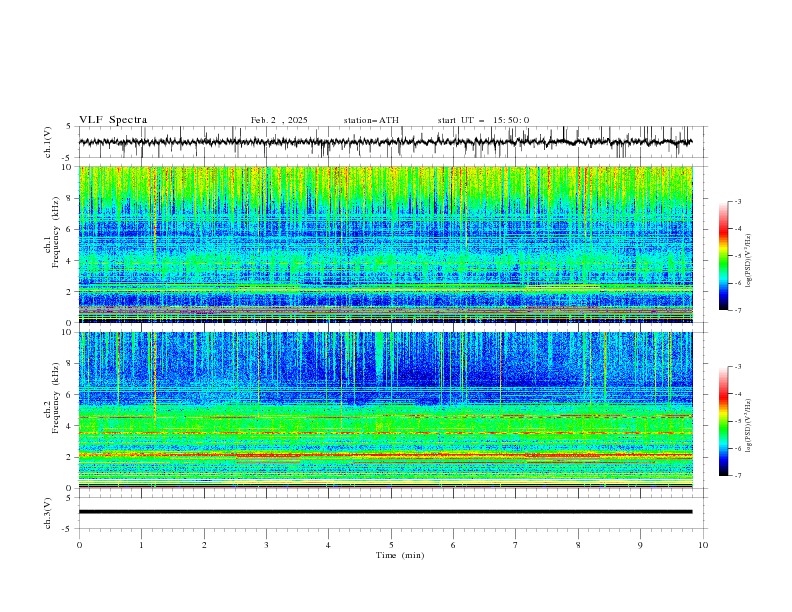This screenshot has height=612, width=792.
Task: Click the "-7" tick of the upper color bar
Action: [x=738, y=310]
